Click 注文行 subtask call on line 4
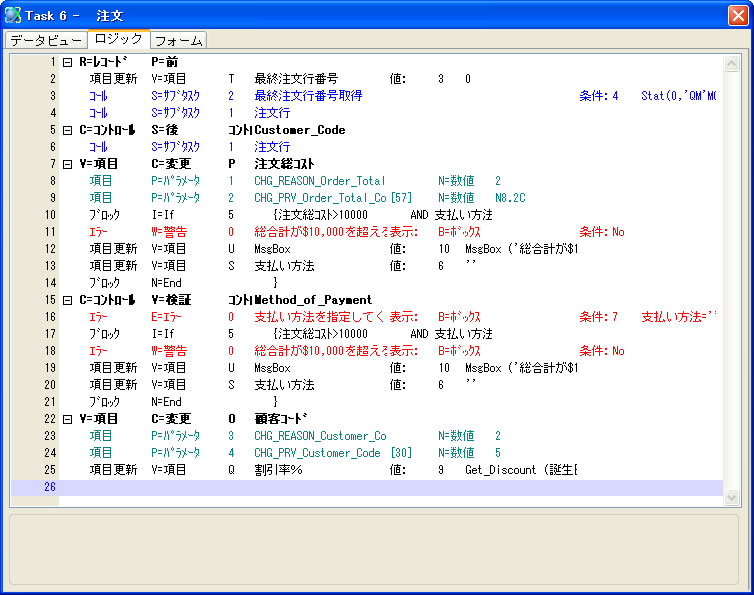This screenshot has width=754, height=595. pyautogui.click(x=367, y=113)
